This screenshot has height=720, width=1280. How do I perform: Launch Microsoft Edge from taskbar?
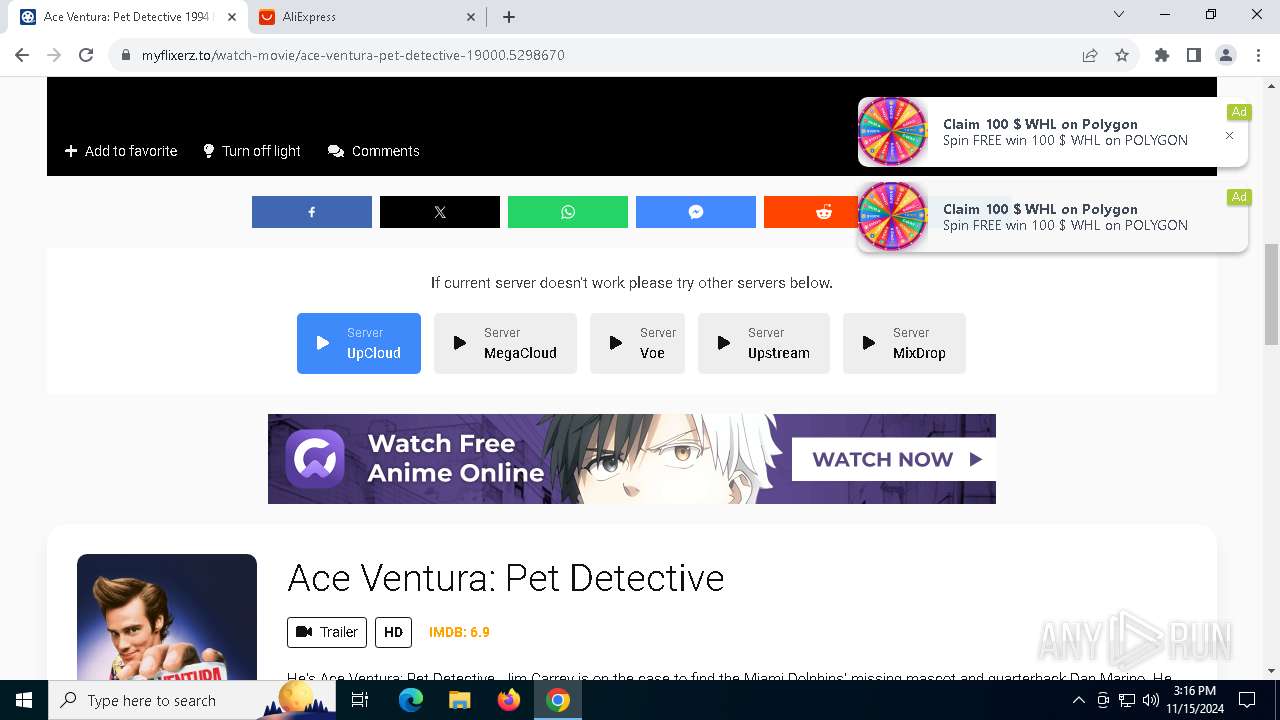[411, 700]
